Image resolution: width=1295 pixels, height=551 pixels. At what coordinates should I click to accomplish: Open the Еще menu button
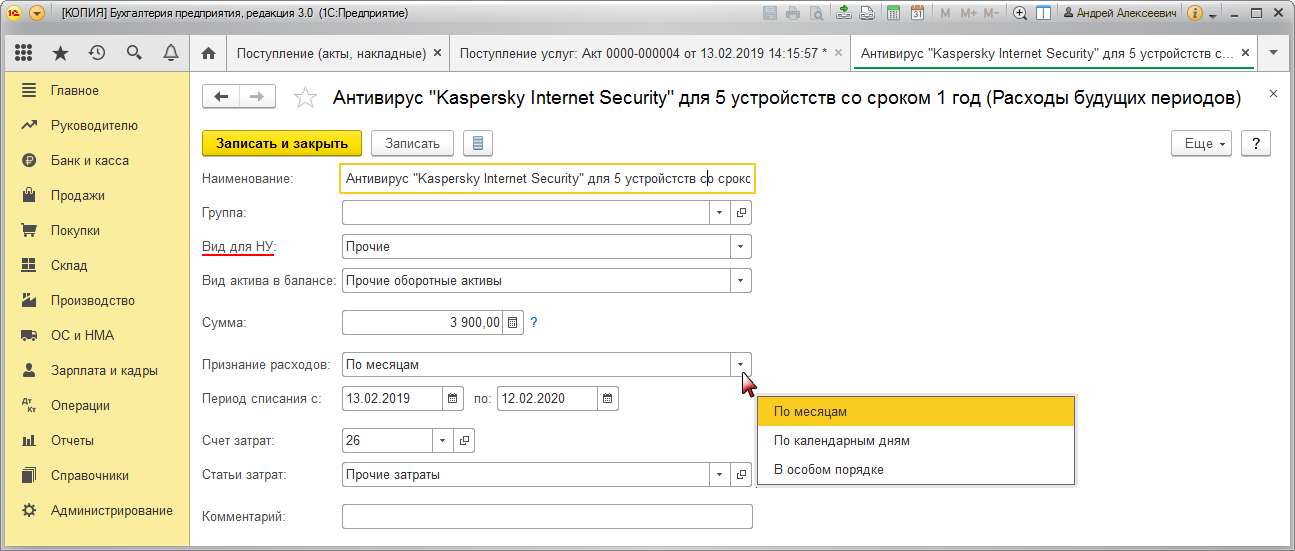pyautogui.click(x=1202, y=143)
